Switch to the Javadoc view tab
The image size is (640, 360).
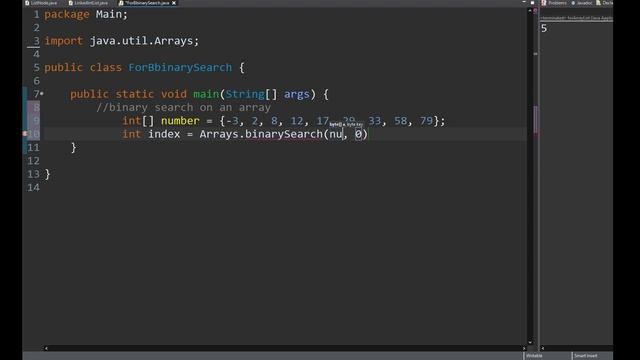tap(582, 3)
